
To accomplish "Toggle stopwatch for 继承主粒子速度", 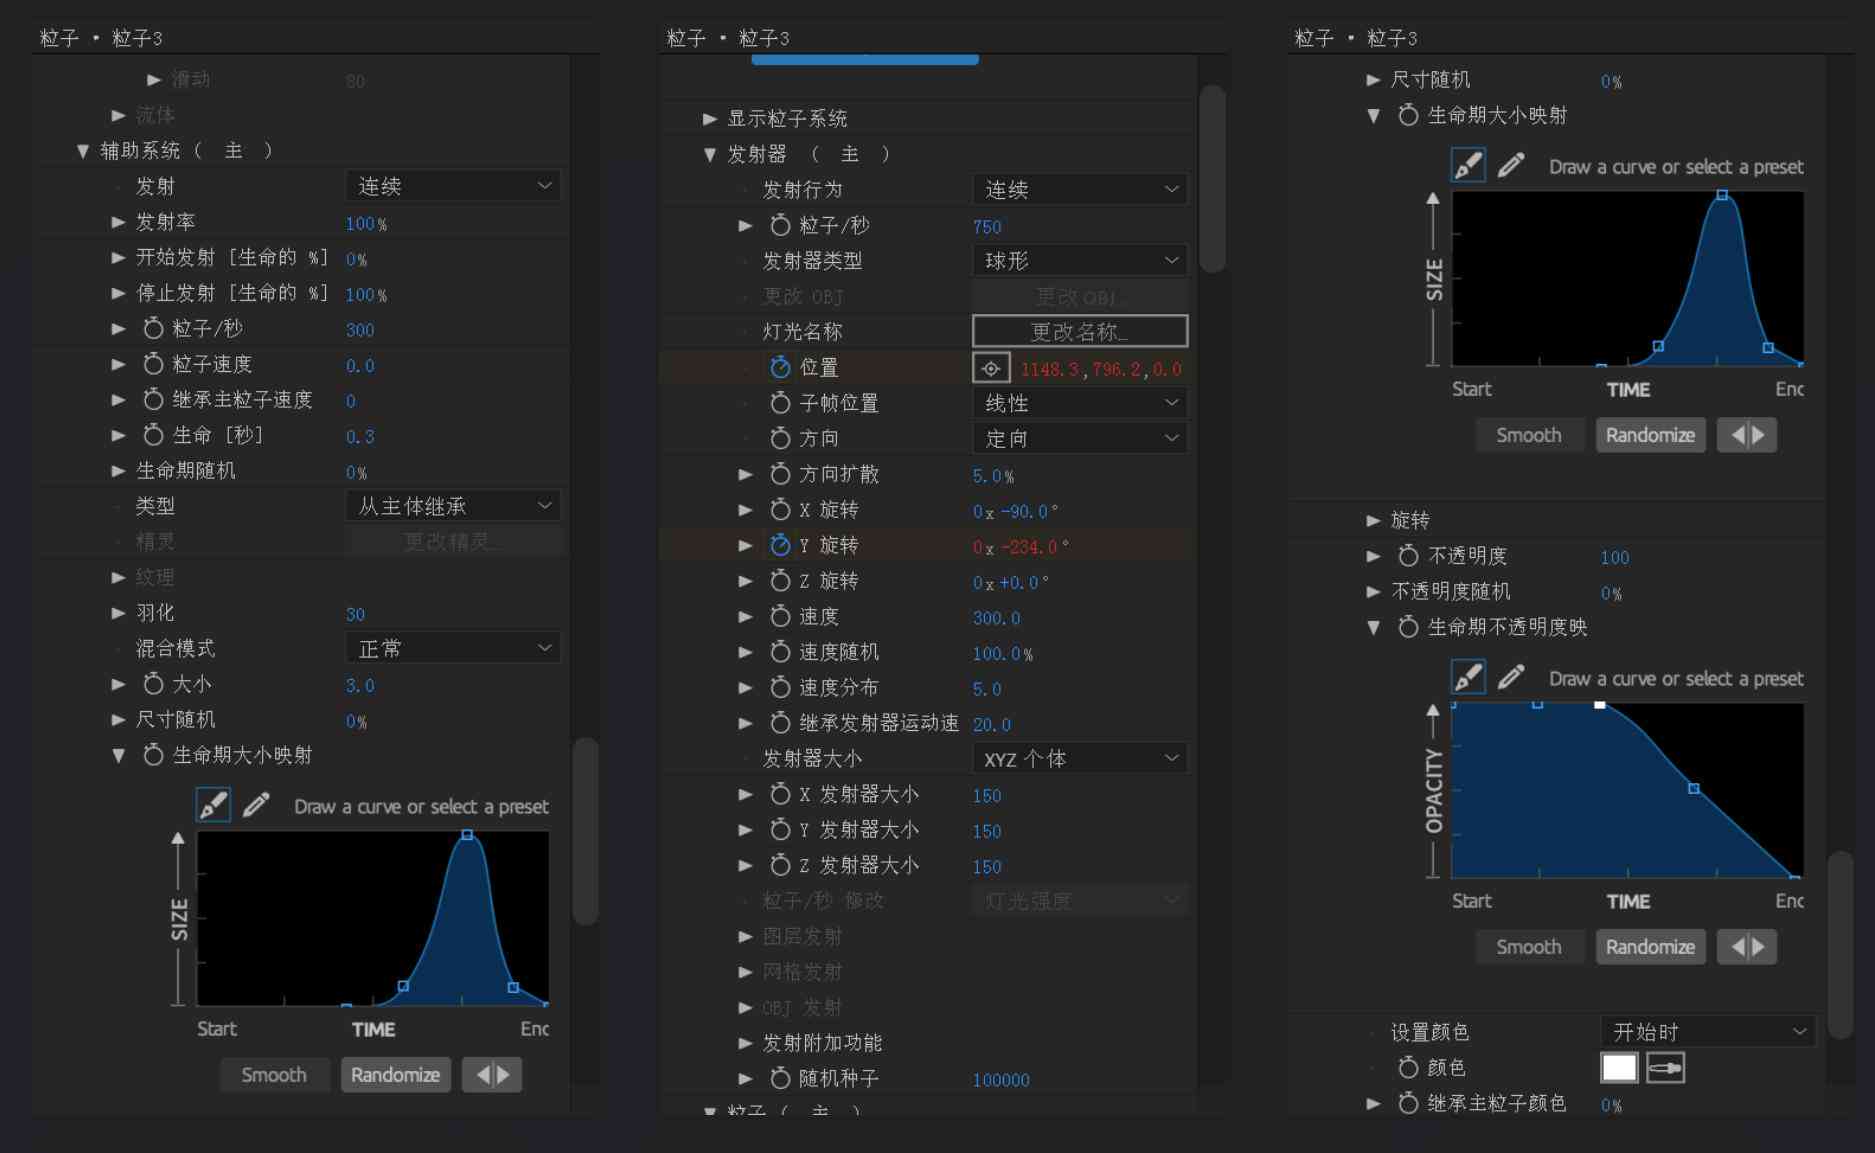I will (153, 400).
